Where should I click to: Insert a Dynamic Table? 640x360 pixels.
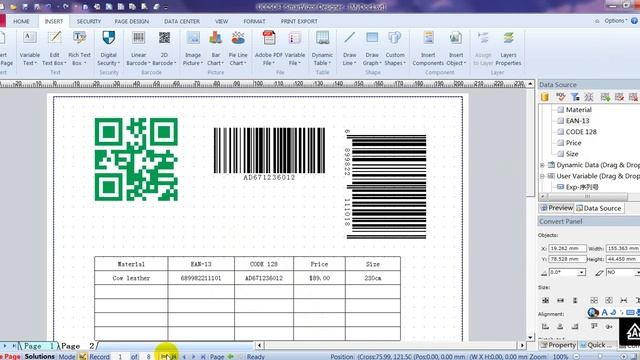tap(322, 48)
